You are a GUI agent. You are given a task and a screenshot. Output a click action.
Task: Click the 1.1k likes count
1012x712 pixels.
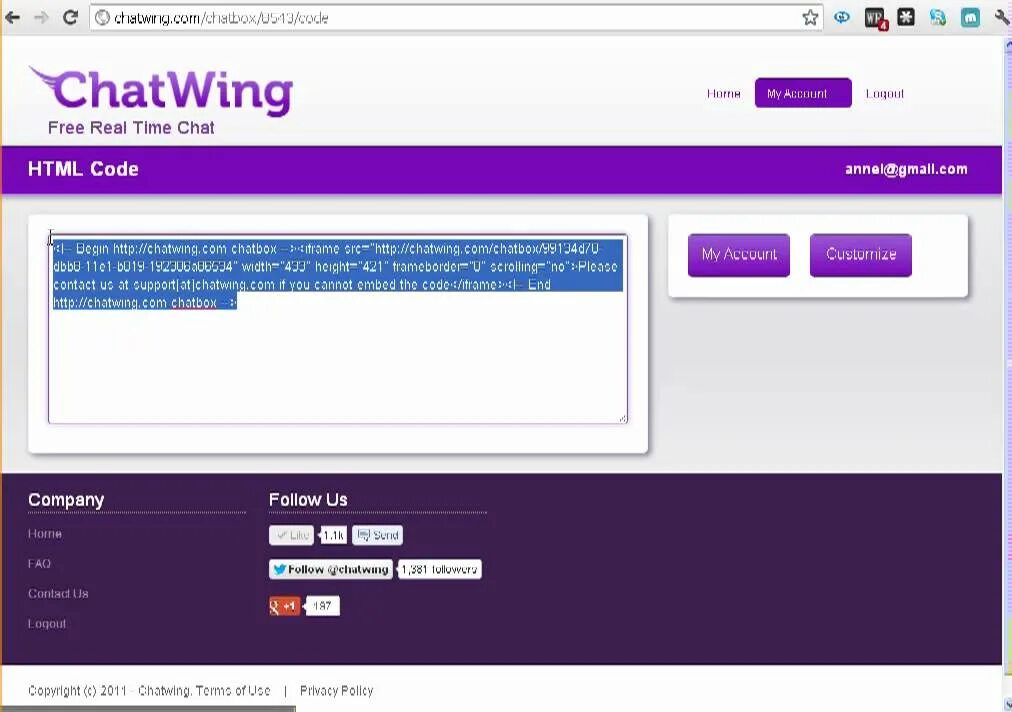(x=334, y=535)
